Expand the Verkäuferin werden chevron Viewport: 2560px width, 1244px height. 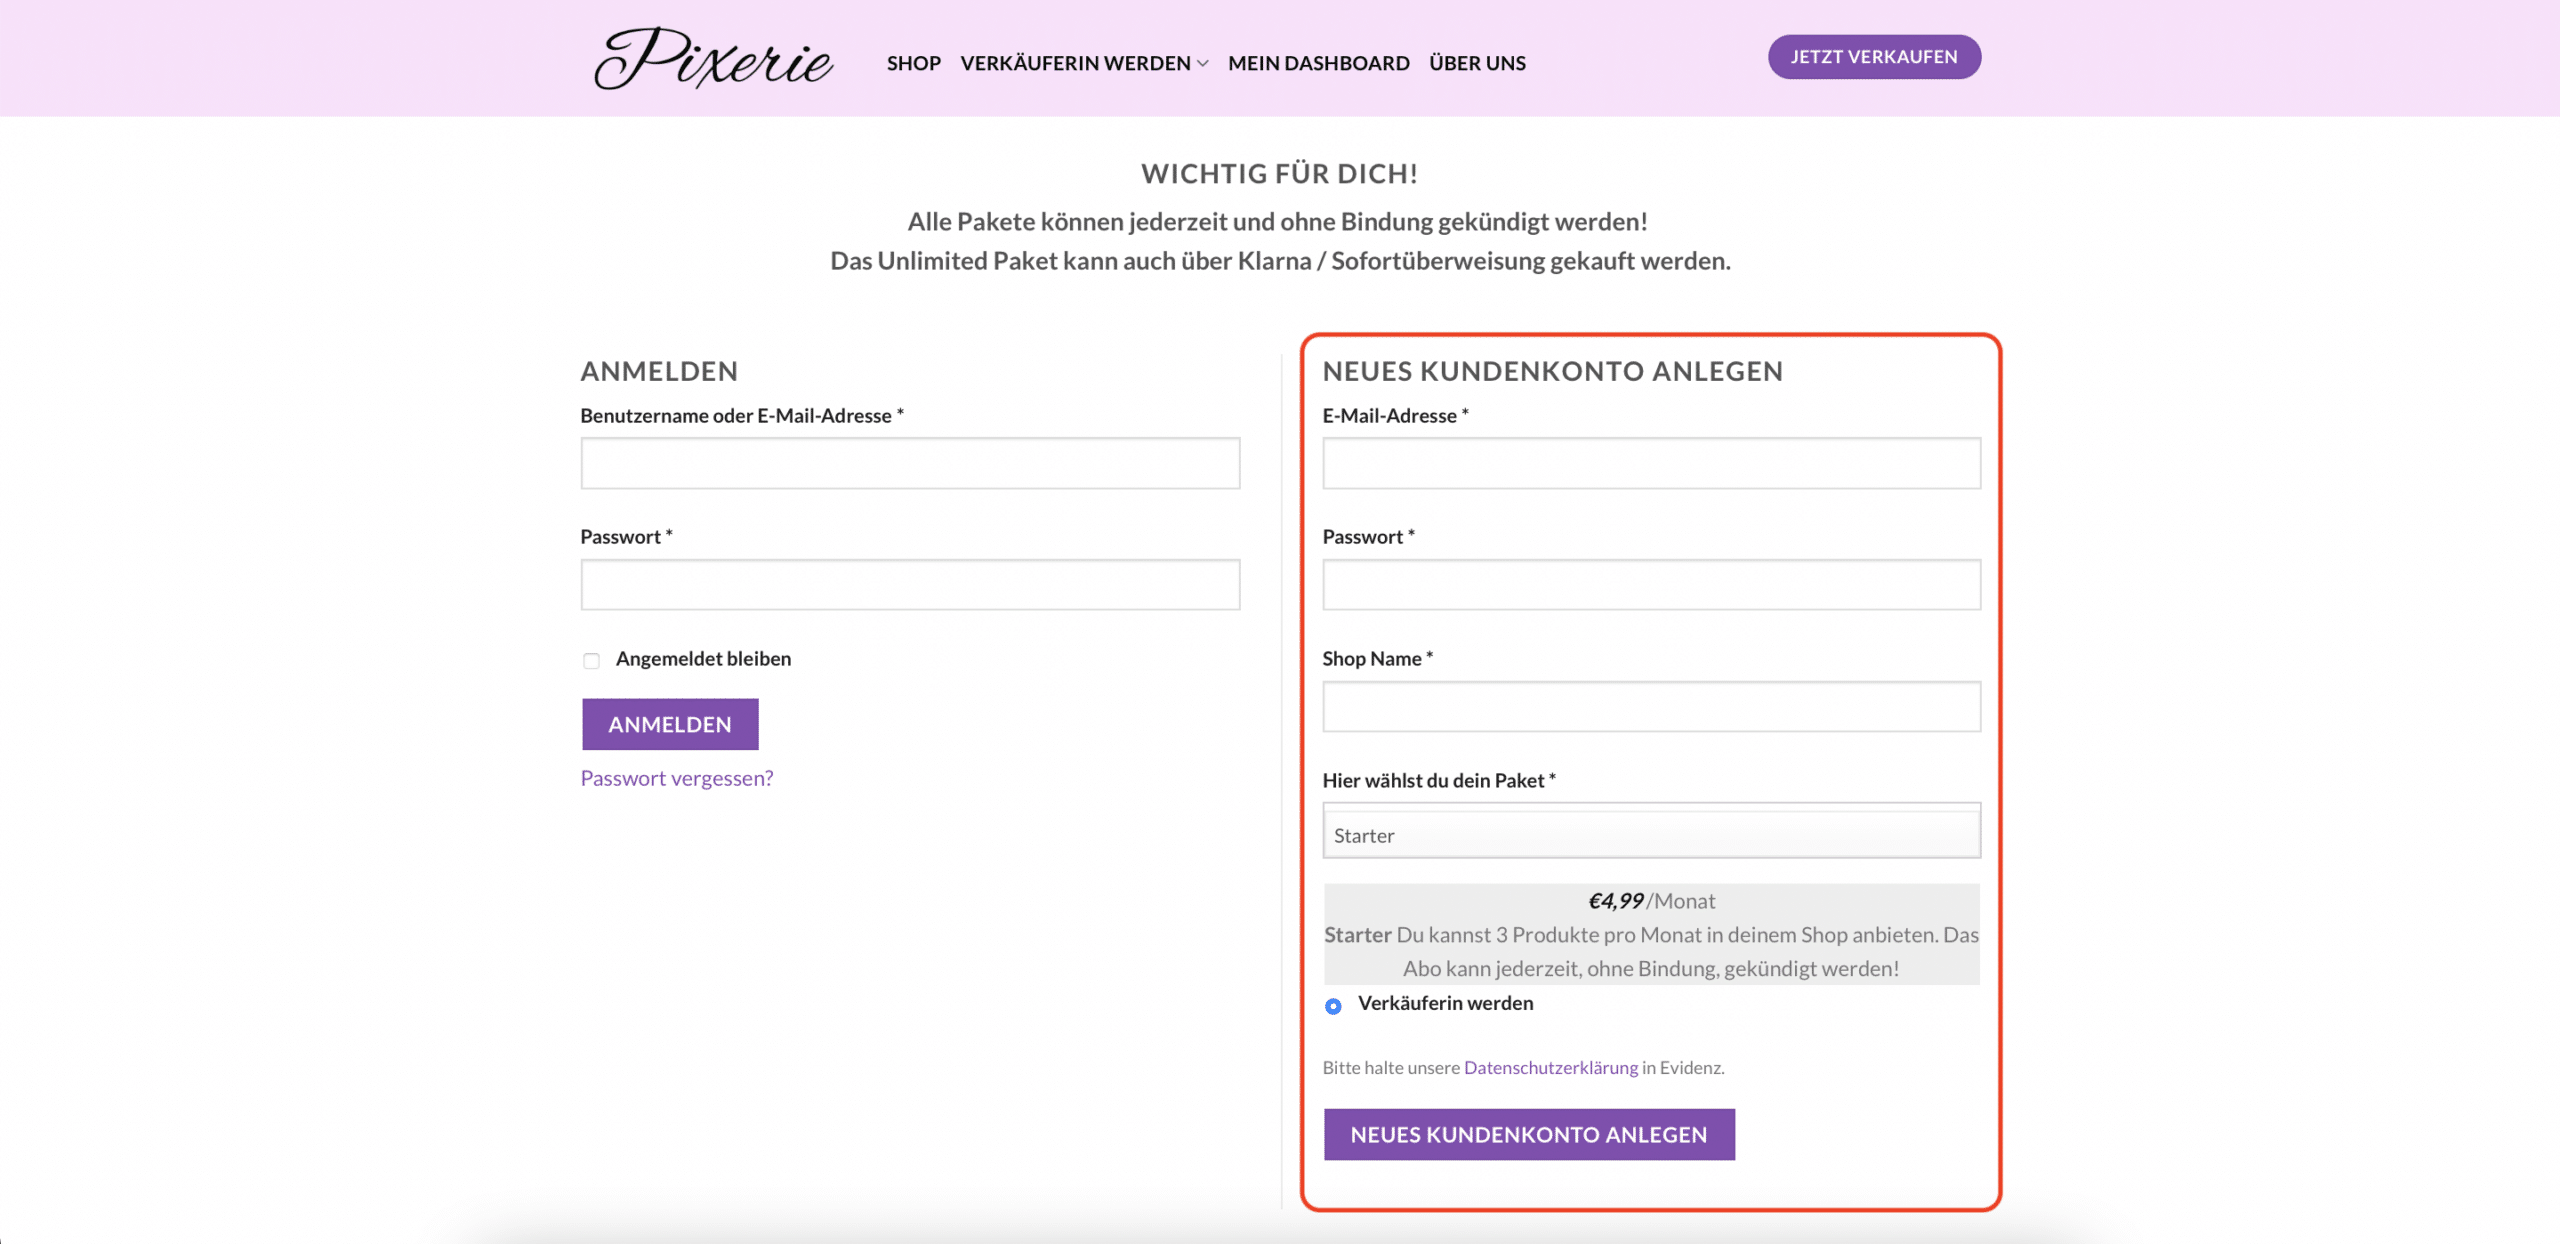click(x=1203, y=64)
